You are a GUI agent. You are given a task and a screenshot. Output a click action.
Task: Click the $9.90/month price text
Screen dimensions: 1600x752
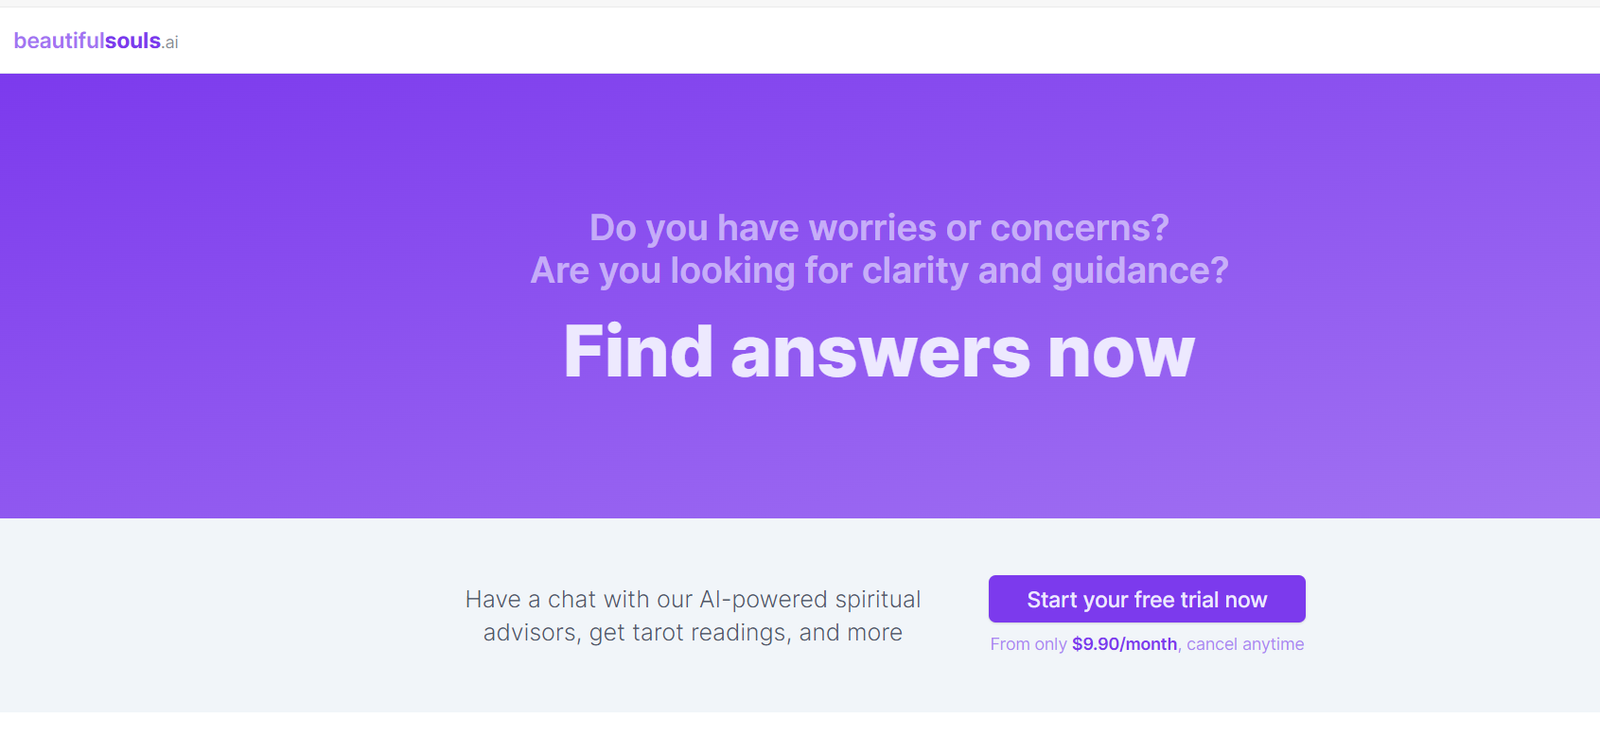pos(1124,644)
